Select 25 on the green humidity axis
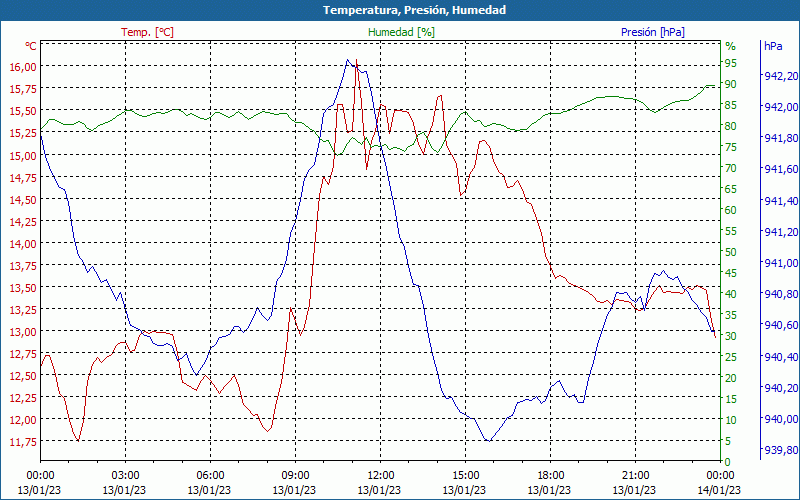The width and height of the screenshot is (800, 500). [x=731, y=357]
